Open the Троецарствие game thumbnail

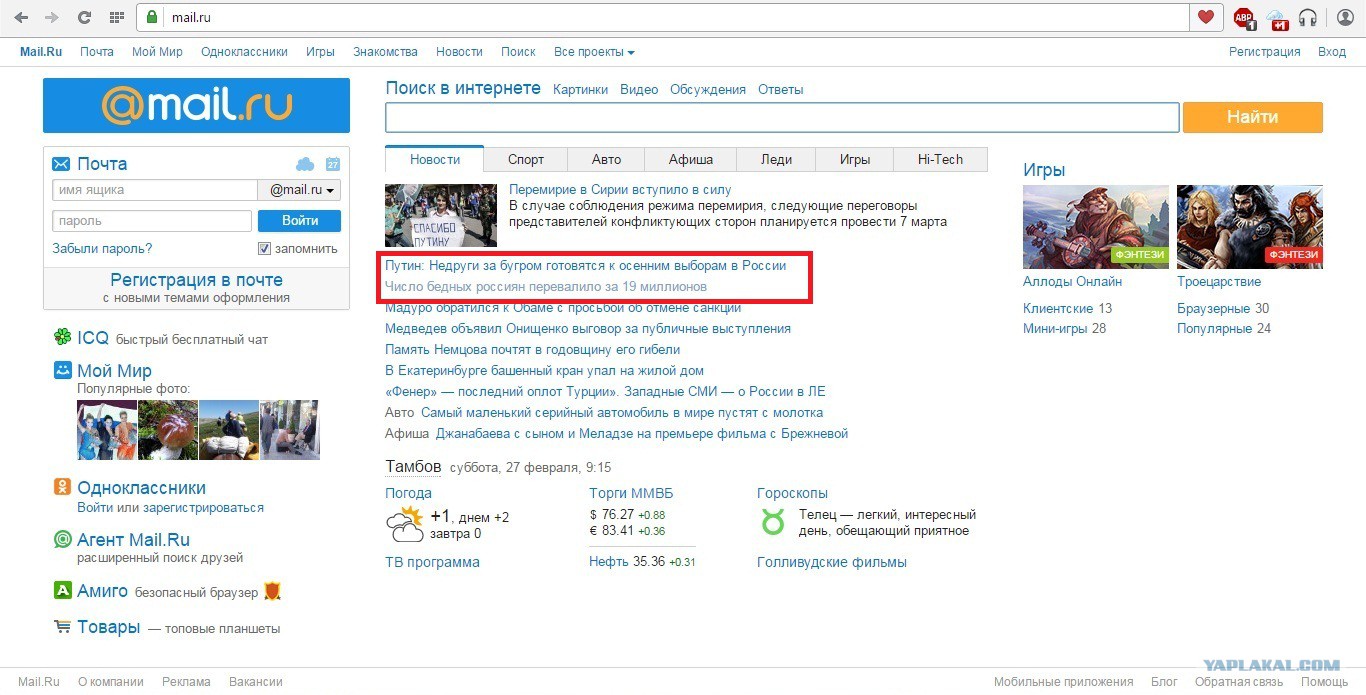tap(1250, 227)
